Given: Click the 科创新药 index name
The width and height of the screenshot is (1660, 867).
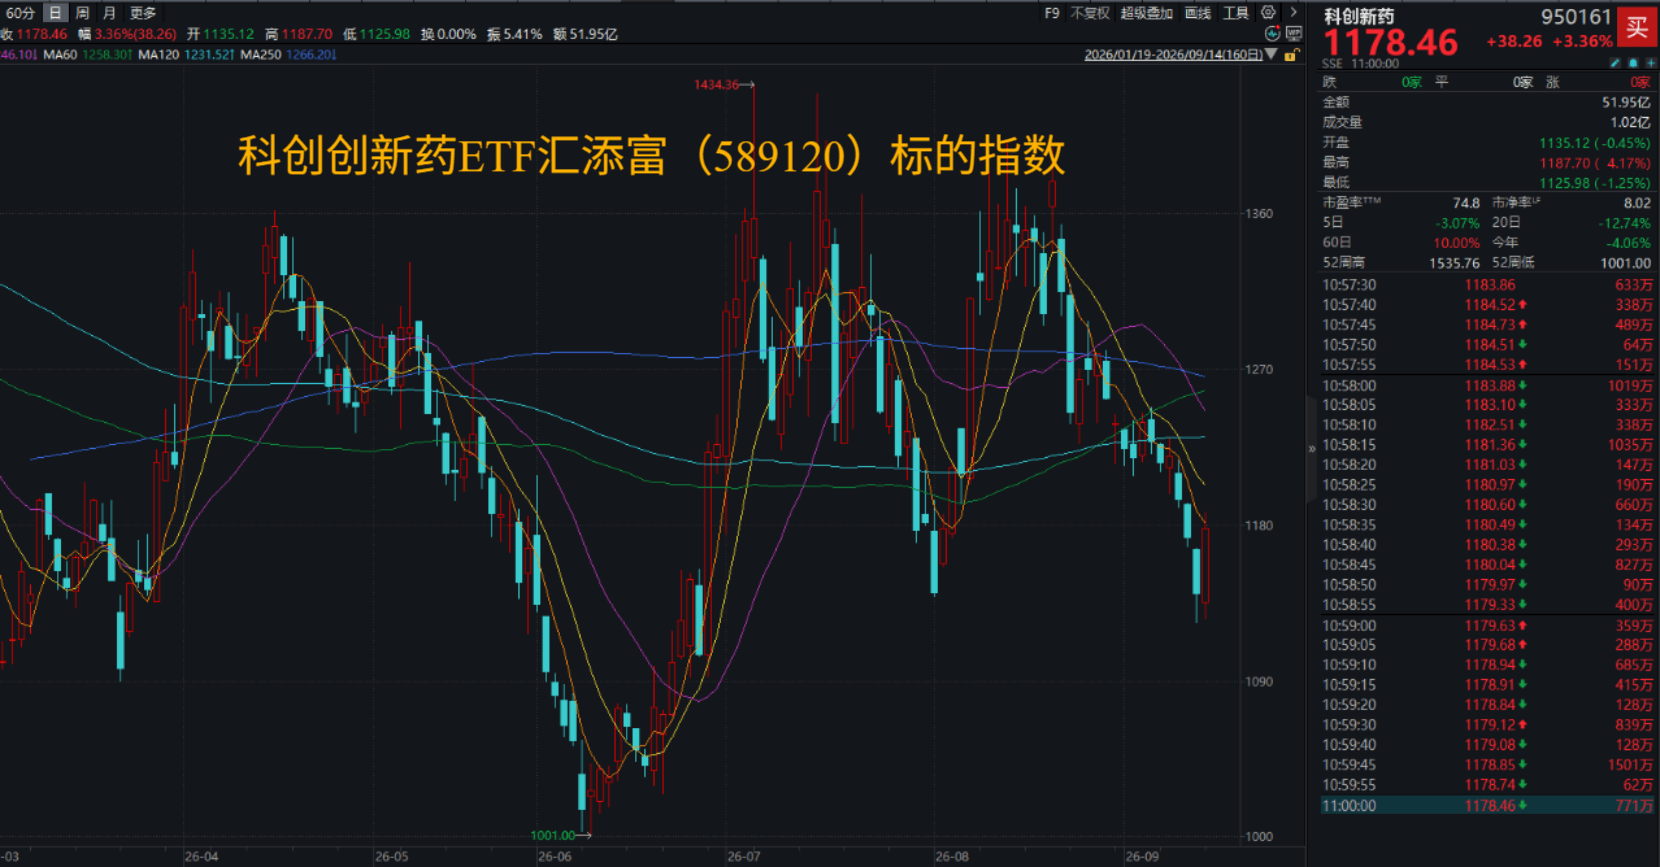Looking at the screenshot, I should click(1359, 16).
